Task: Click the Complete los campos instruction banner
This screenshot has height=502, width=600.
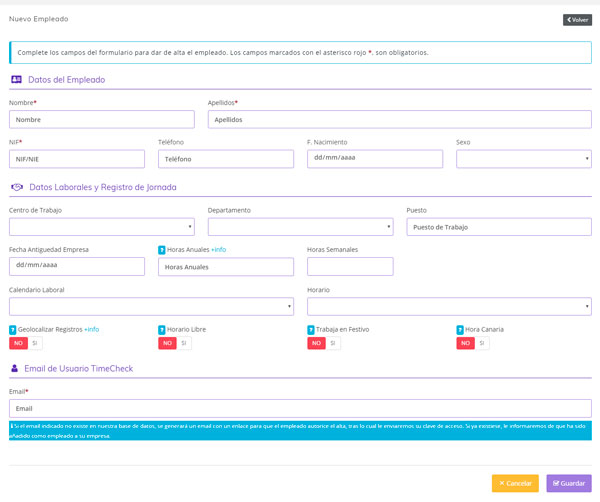Action: pyautogui.click(x=300, y=52)
